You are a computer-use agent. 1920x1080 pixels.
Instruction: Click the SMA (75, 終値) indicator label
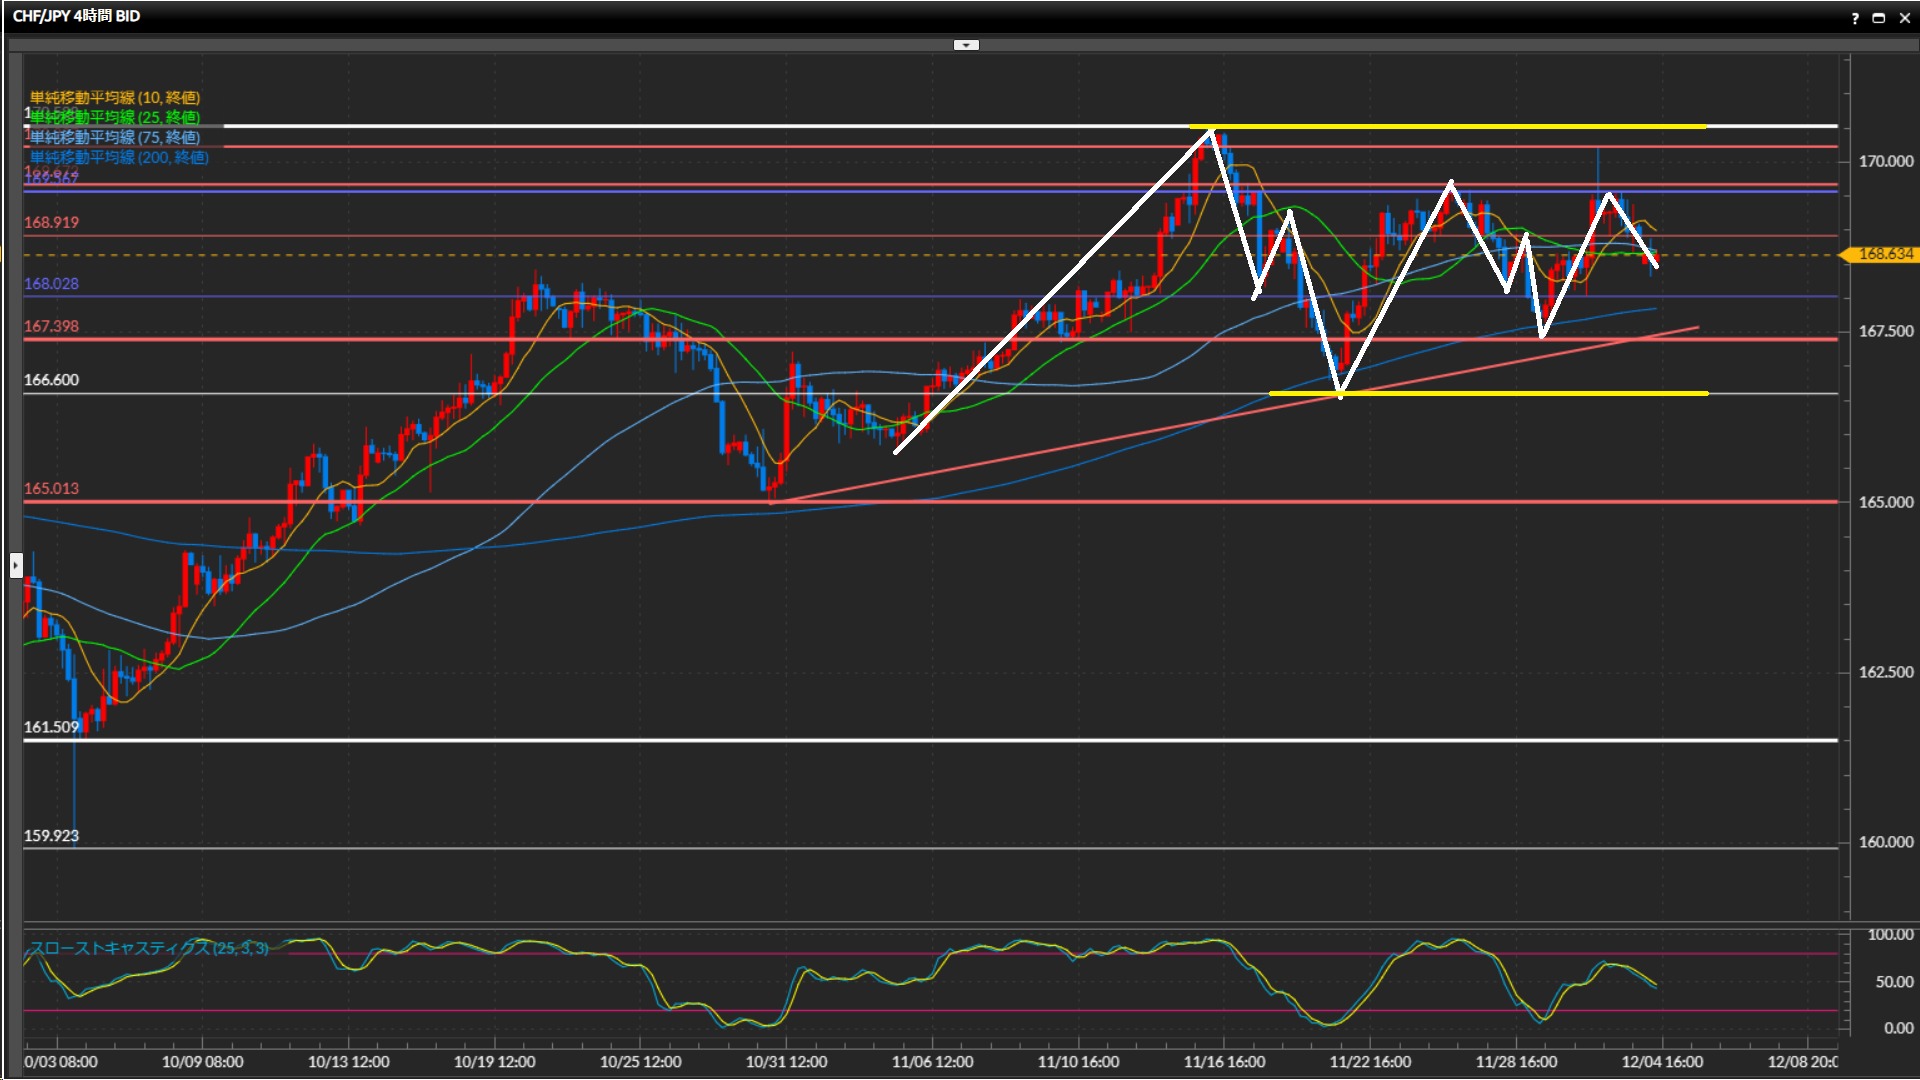115,137
